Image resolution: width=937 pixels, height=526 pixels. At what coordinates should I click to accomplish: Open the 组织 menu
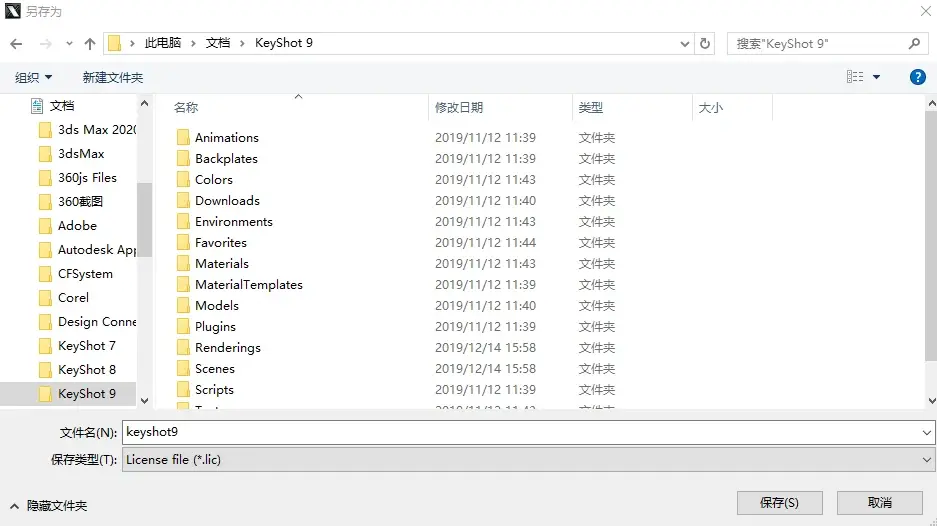[33, 77]
